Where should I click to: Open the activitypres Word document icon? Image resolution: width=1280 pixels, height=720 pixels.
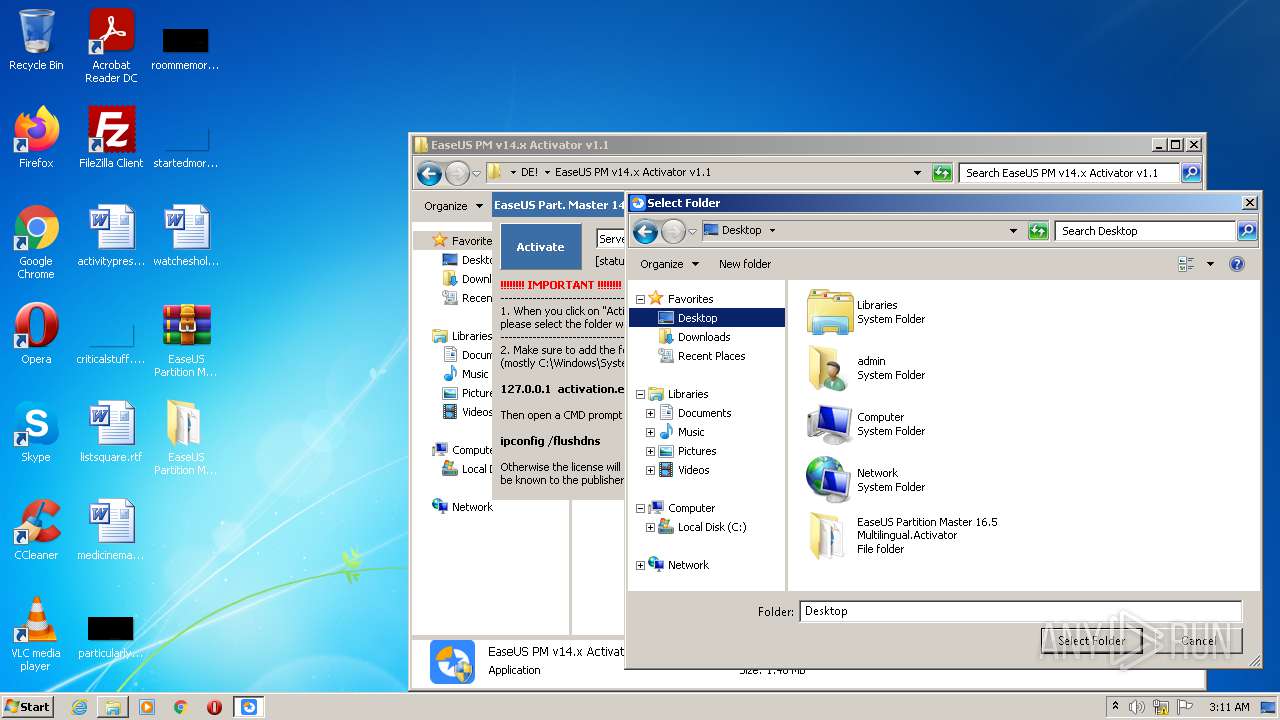tap(111, 236)
